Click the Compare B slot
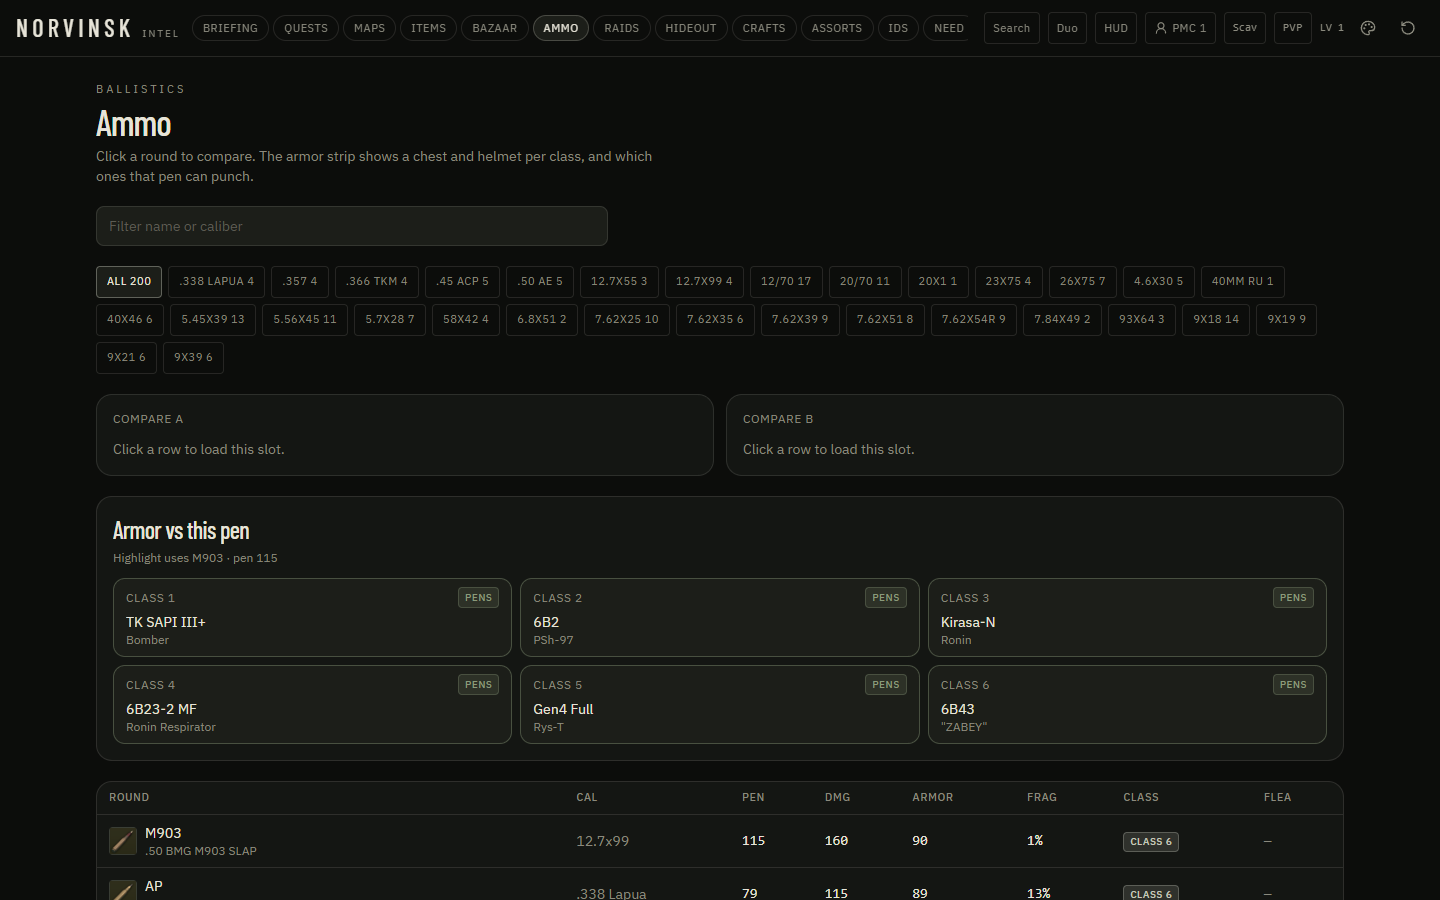 1035,435
